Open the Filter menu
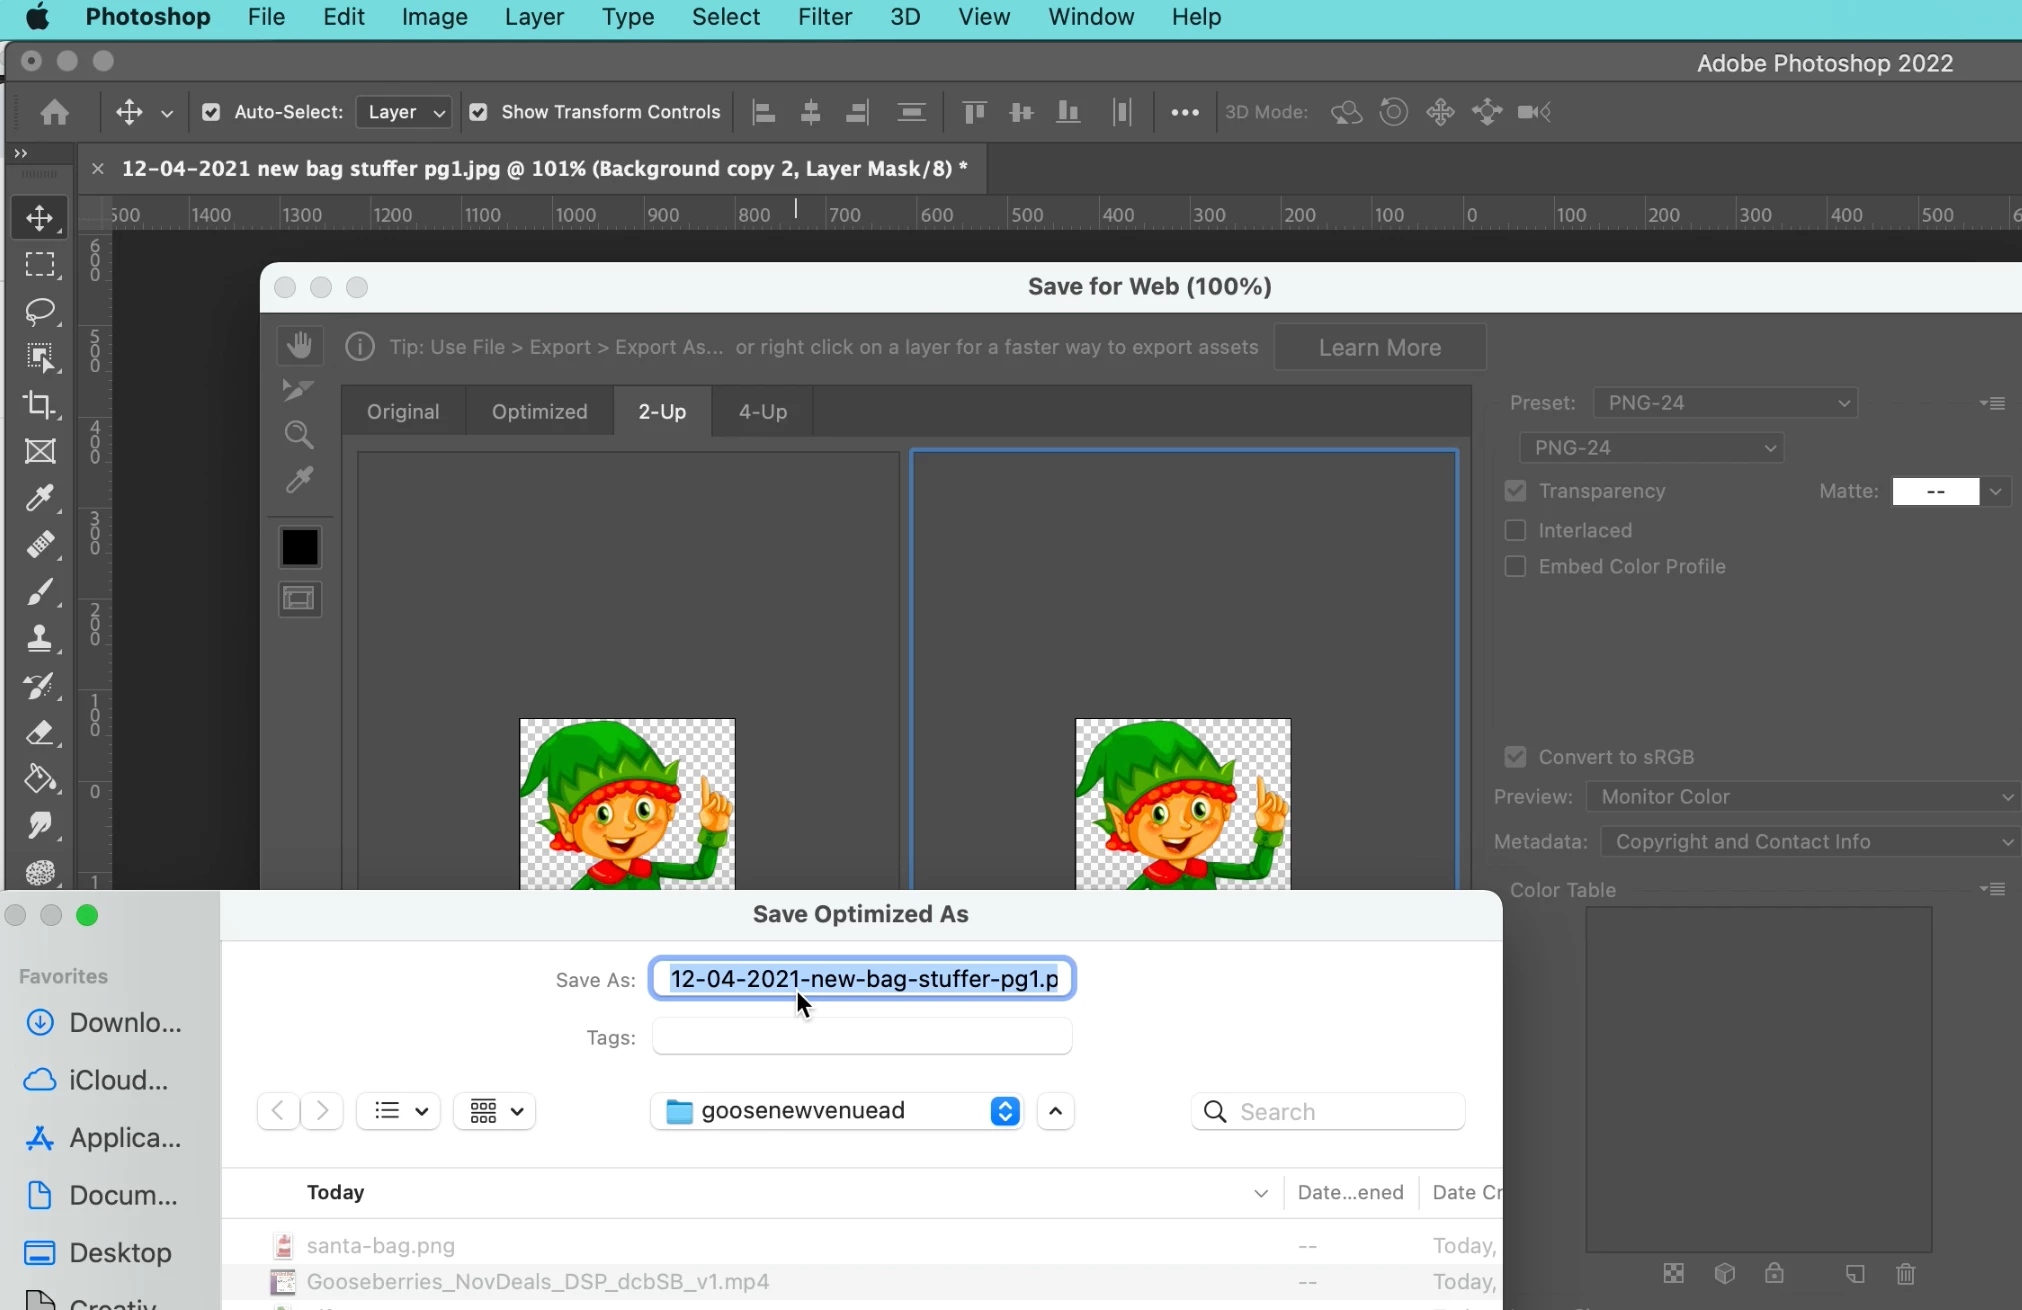The image size is (2022, 1310). click(x=824, y=17)
